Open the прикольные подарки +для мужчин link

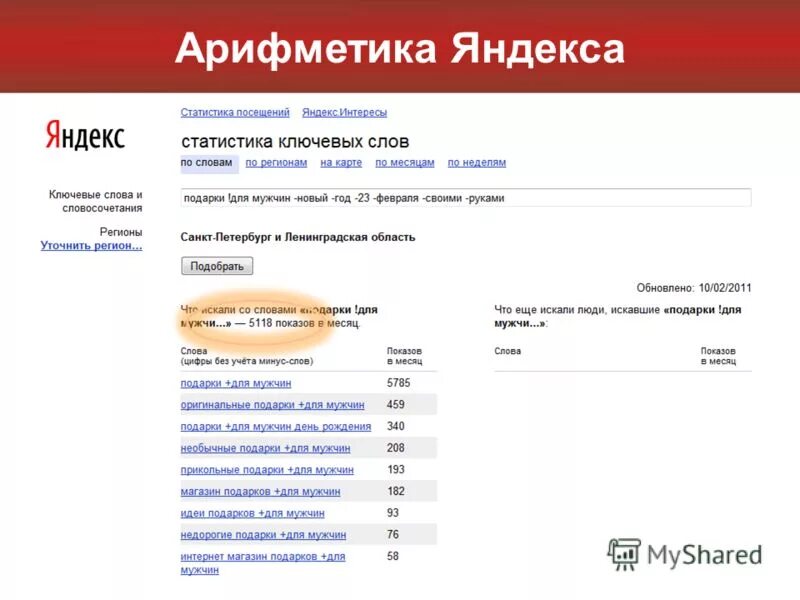coord(267,470)
